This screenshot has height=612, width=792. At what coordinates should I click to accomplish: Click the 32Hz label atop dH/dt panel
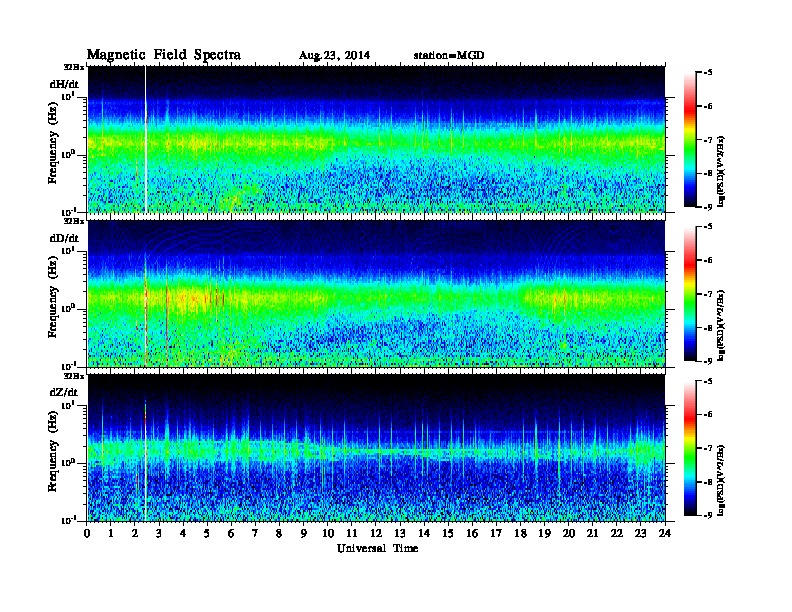tap(74, 67)
